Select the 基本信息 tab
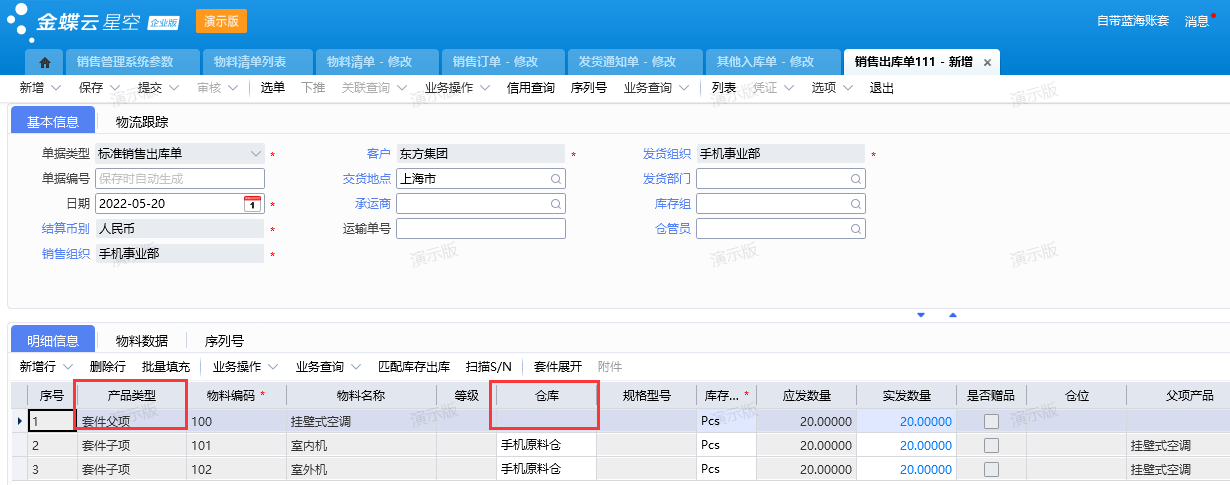This screenshot has height=485, width=1230. click(53, 121)
